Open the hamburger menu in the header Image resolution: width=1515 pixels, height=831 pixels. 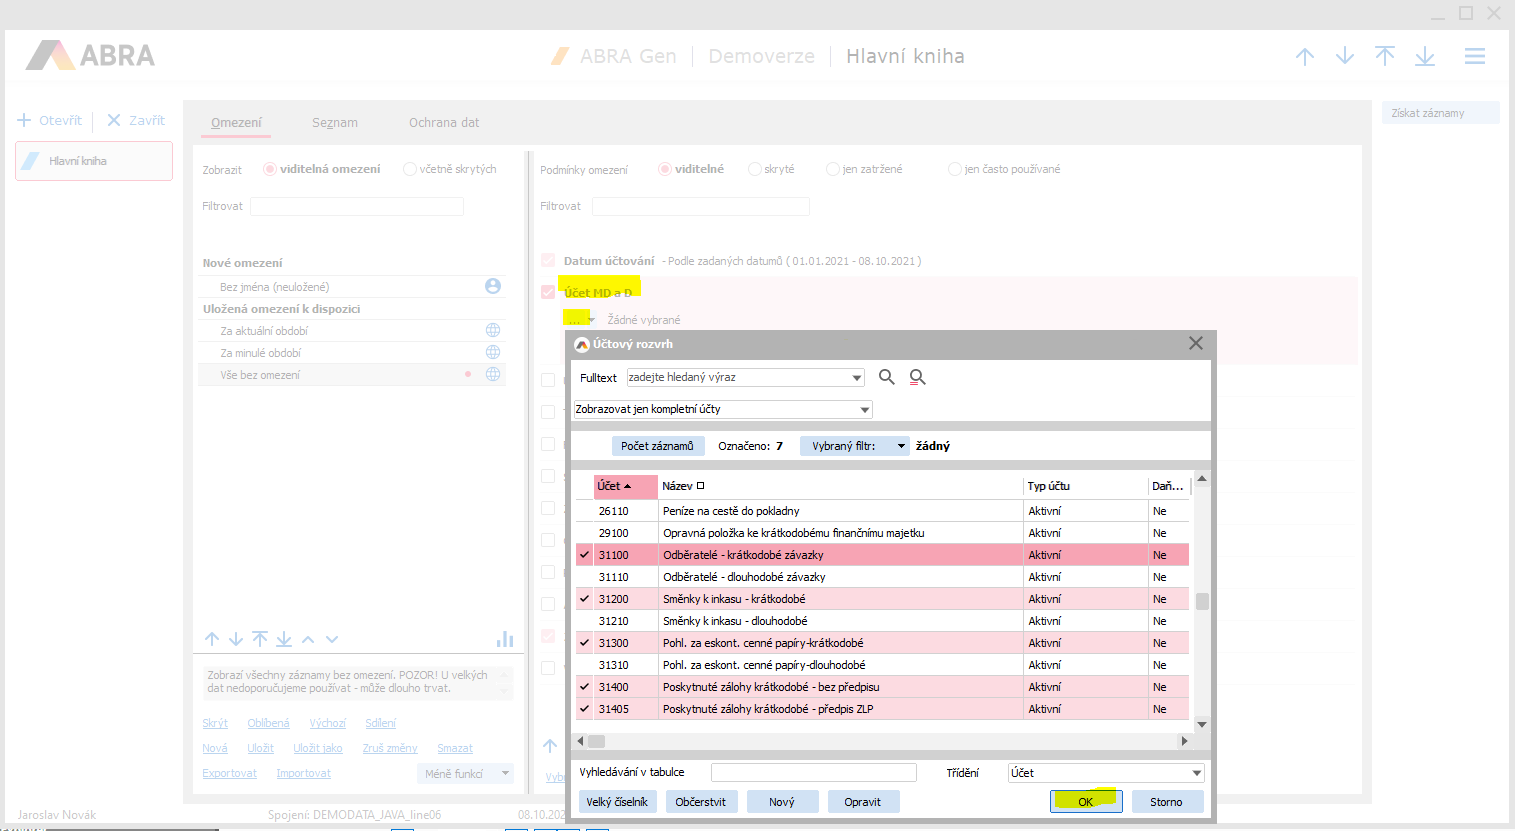tap(1474, 57)
